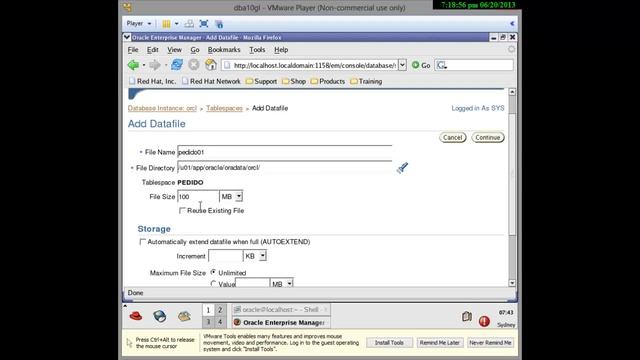This screenshot has height=360, width=640.
Task: Click the scrollbar down arrow
Action: (x=512, y=283)
